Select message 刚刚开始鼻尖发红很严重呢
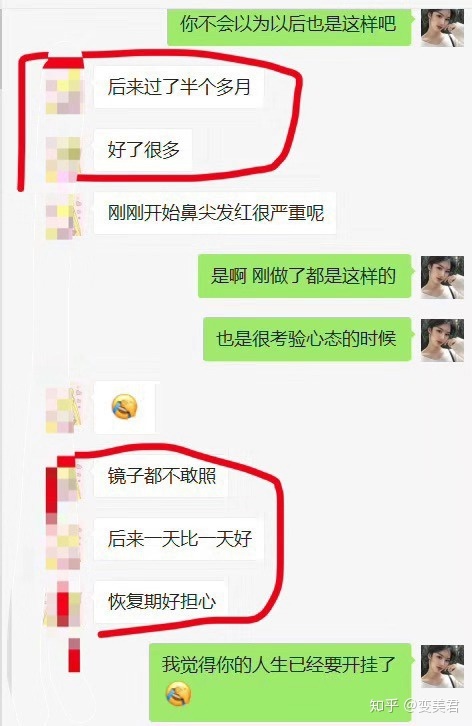472x726 pixels. coord(215,213)
